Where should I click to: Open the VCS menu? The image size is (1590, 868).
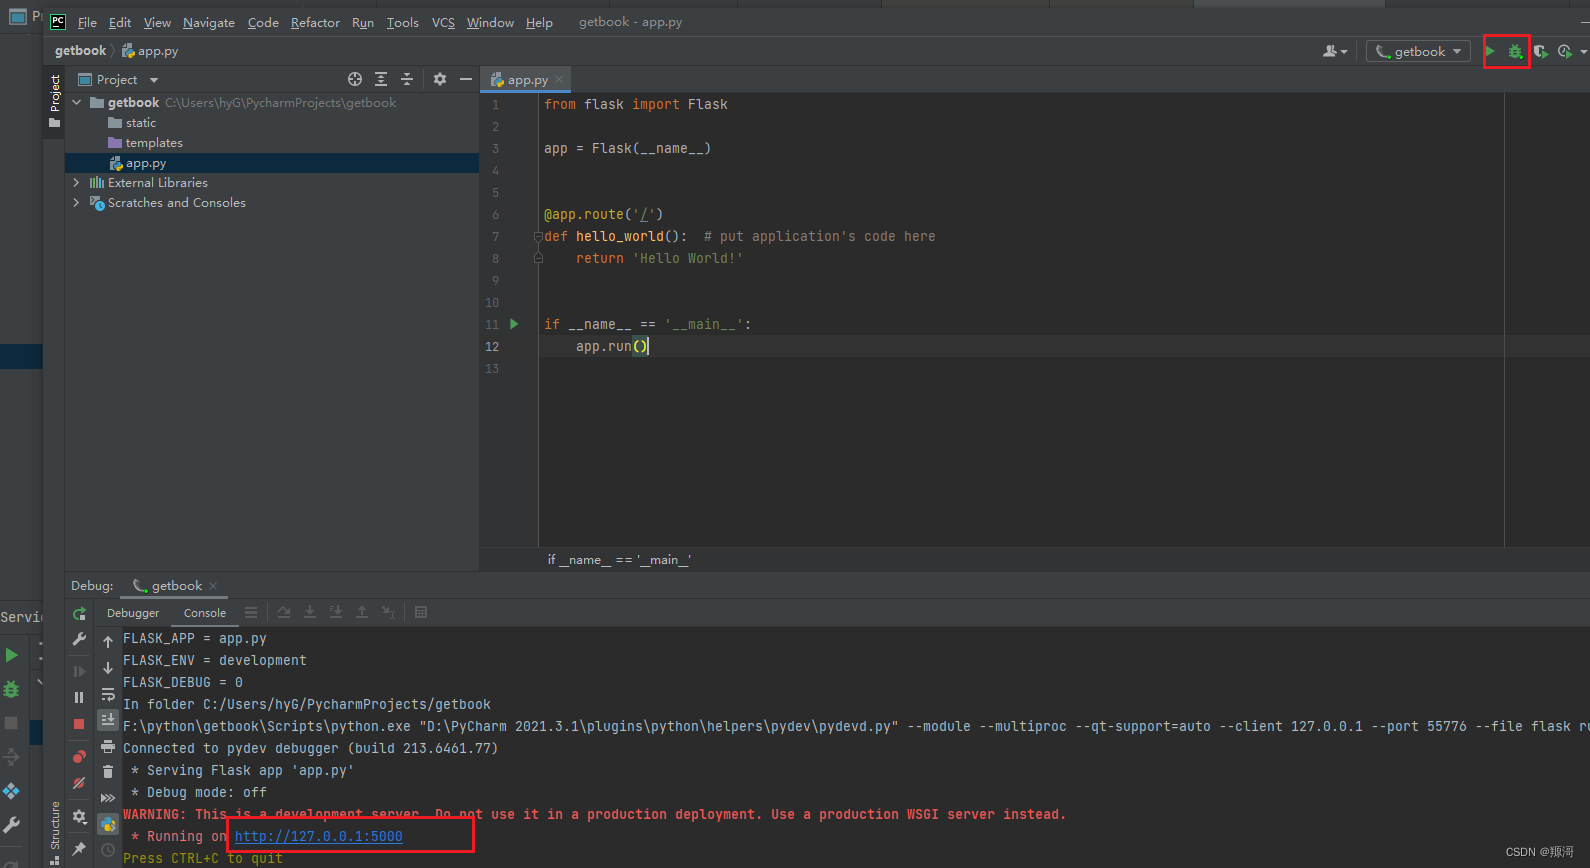tap(443, 22)
